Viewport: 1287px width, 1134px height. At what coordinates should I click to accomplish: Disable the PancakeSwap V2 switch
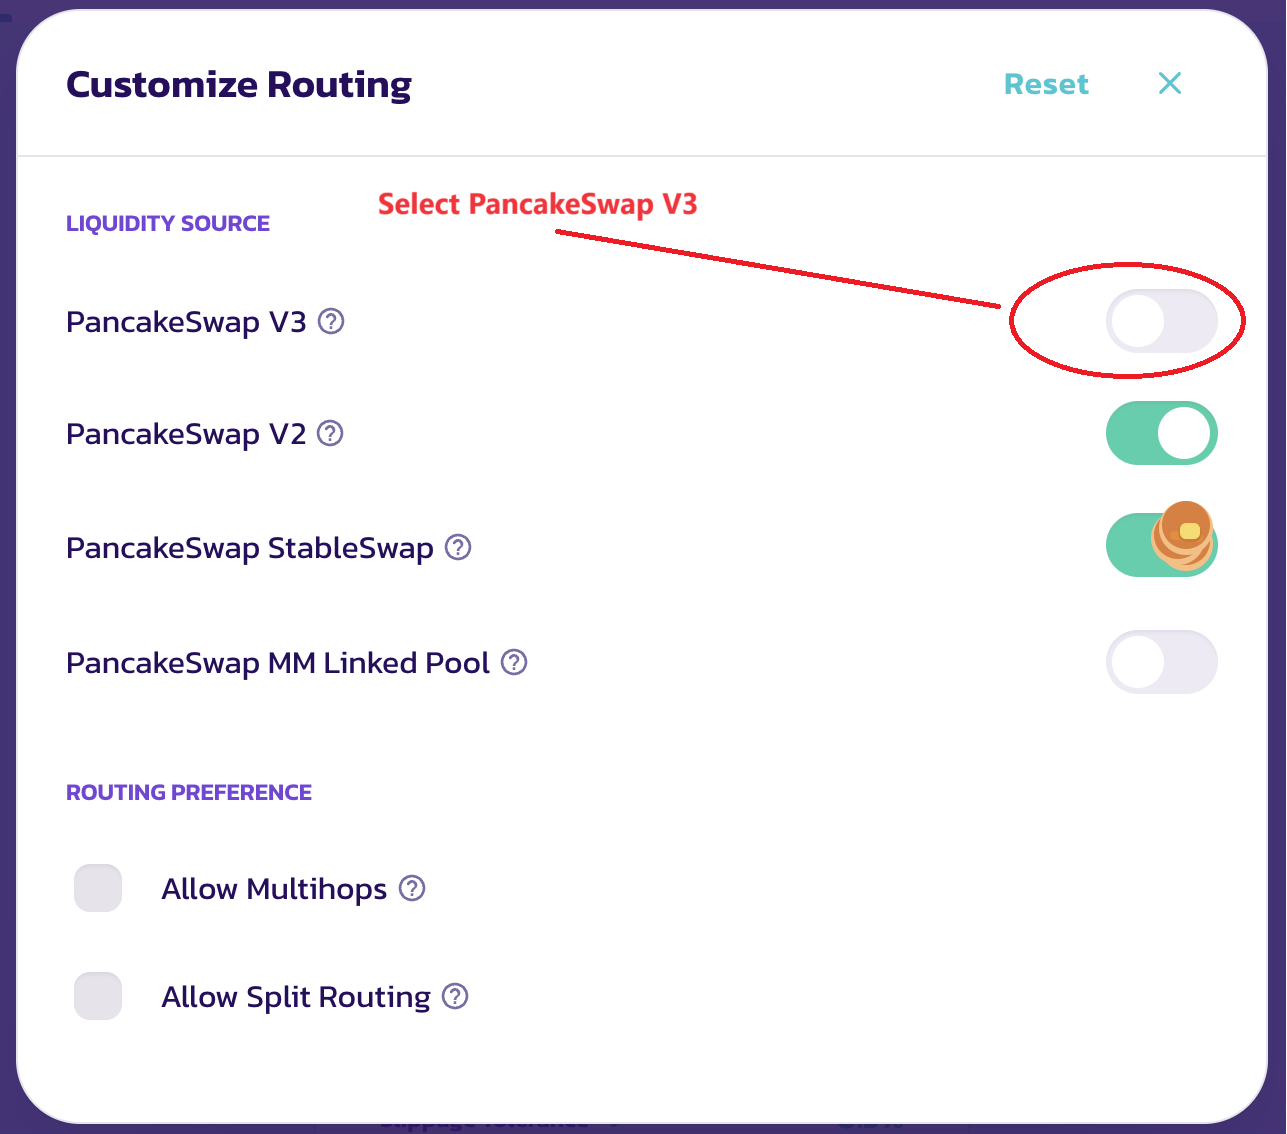click(1161, 434)
